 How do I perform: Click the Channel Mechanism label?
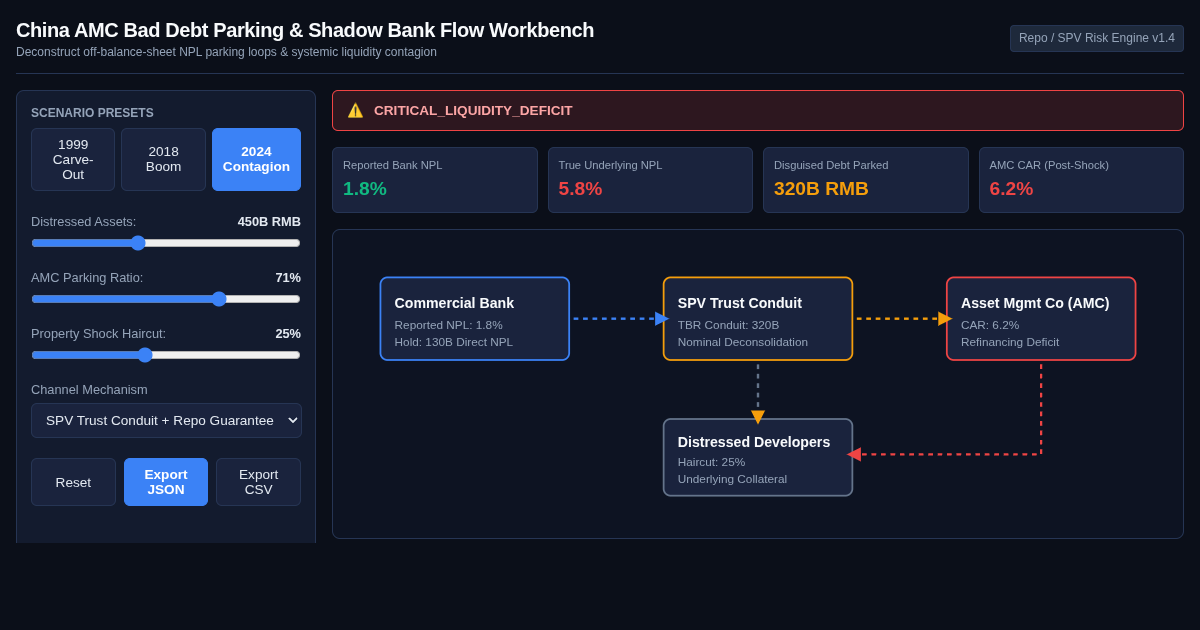coord(89,390)
